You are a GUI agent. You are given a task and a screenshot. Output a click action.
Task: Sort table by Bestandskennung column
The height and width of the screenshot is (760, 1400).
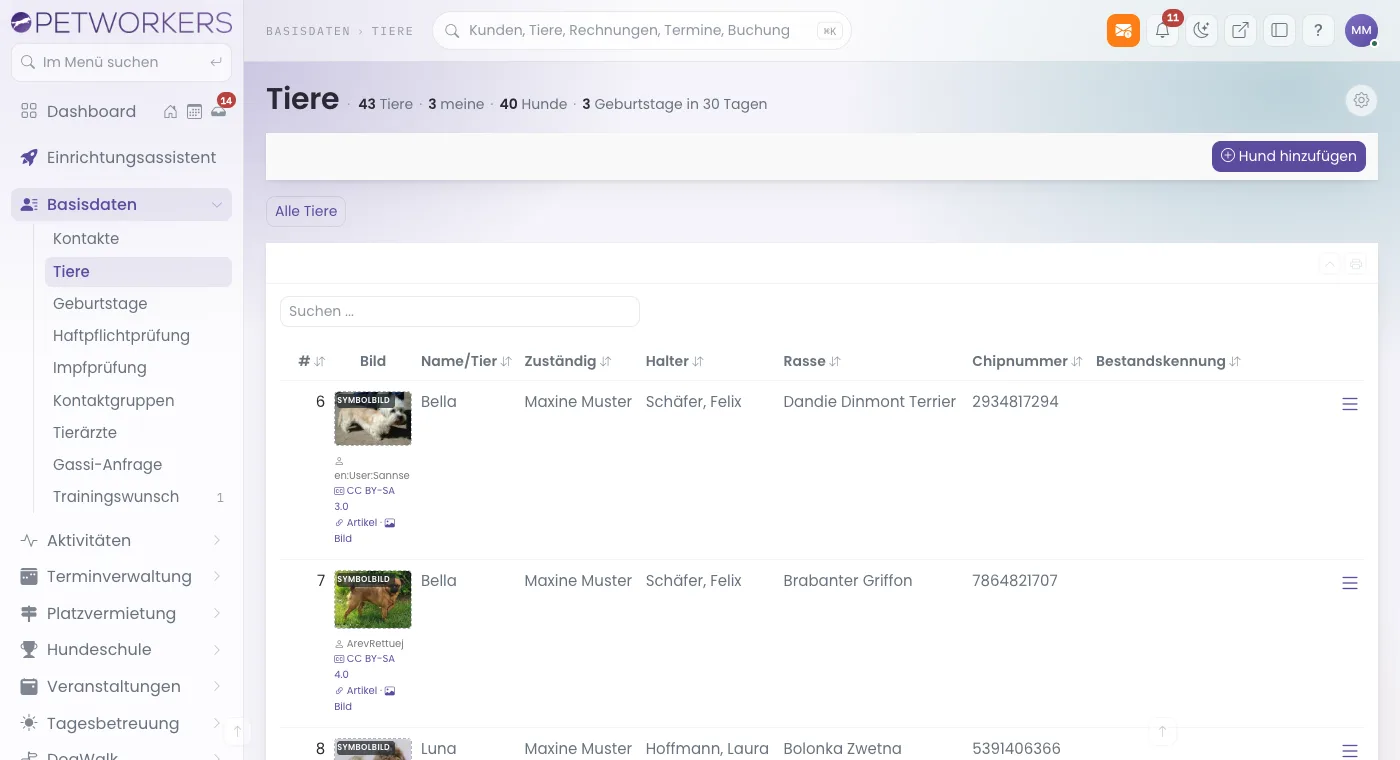[x=1168, y=361]
